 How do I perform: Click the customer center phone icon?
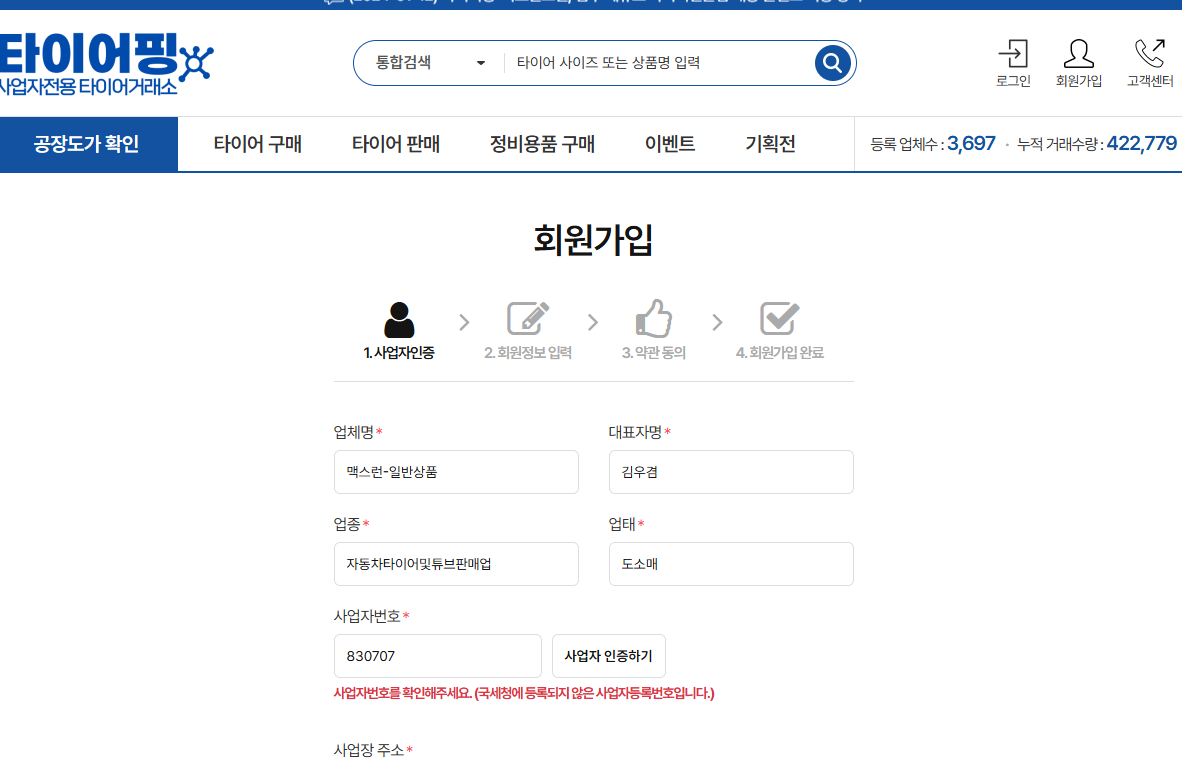tap(1149, 54)
